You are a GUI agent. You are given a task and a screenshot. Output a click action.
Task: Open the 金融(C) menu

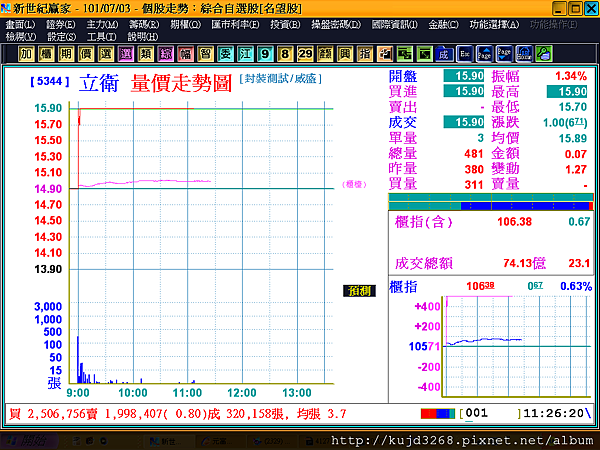(x=443, y=25)
